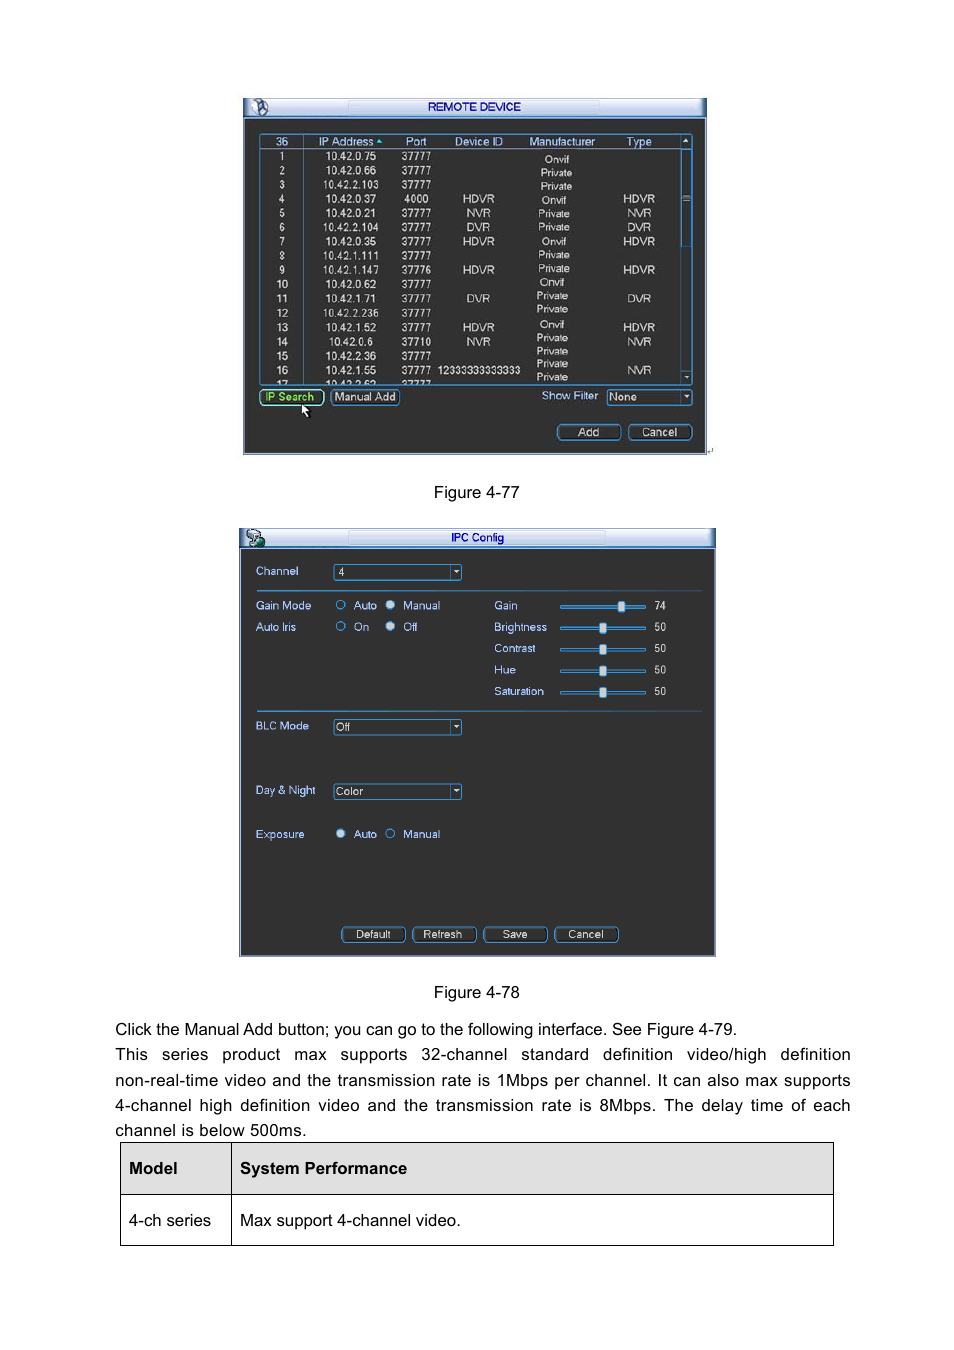Screen dimensions: 954x1350
Task: Click the Device ID column header
Action: [479, 142]
